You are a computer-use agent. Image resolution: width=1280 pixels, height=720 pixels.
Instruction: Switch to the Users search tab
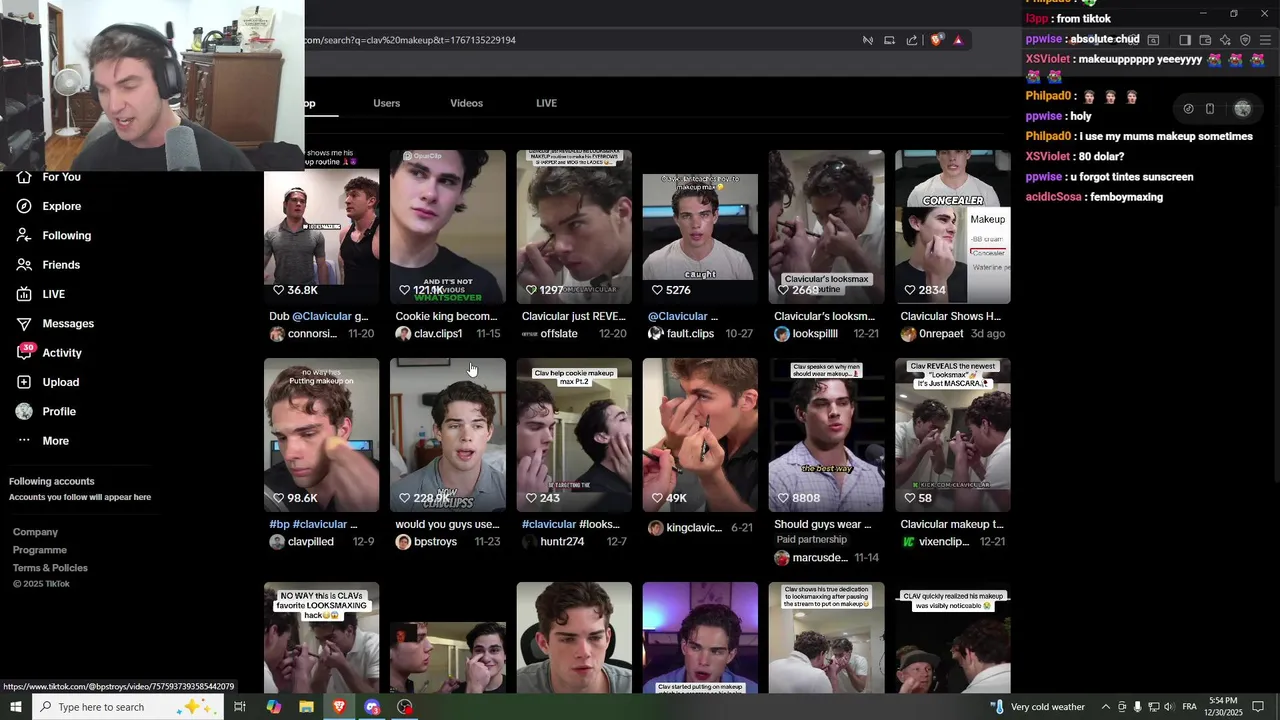click(386, 103)
